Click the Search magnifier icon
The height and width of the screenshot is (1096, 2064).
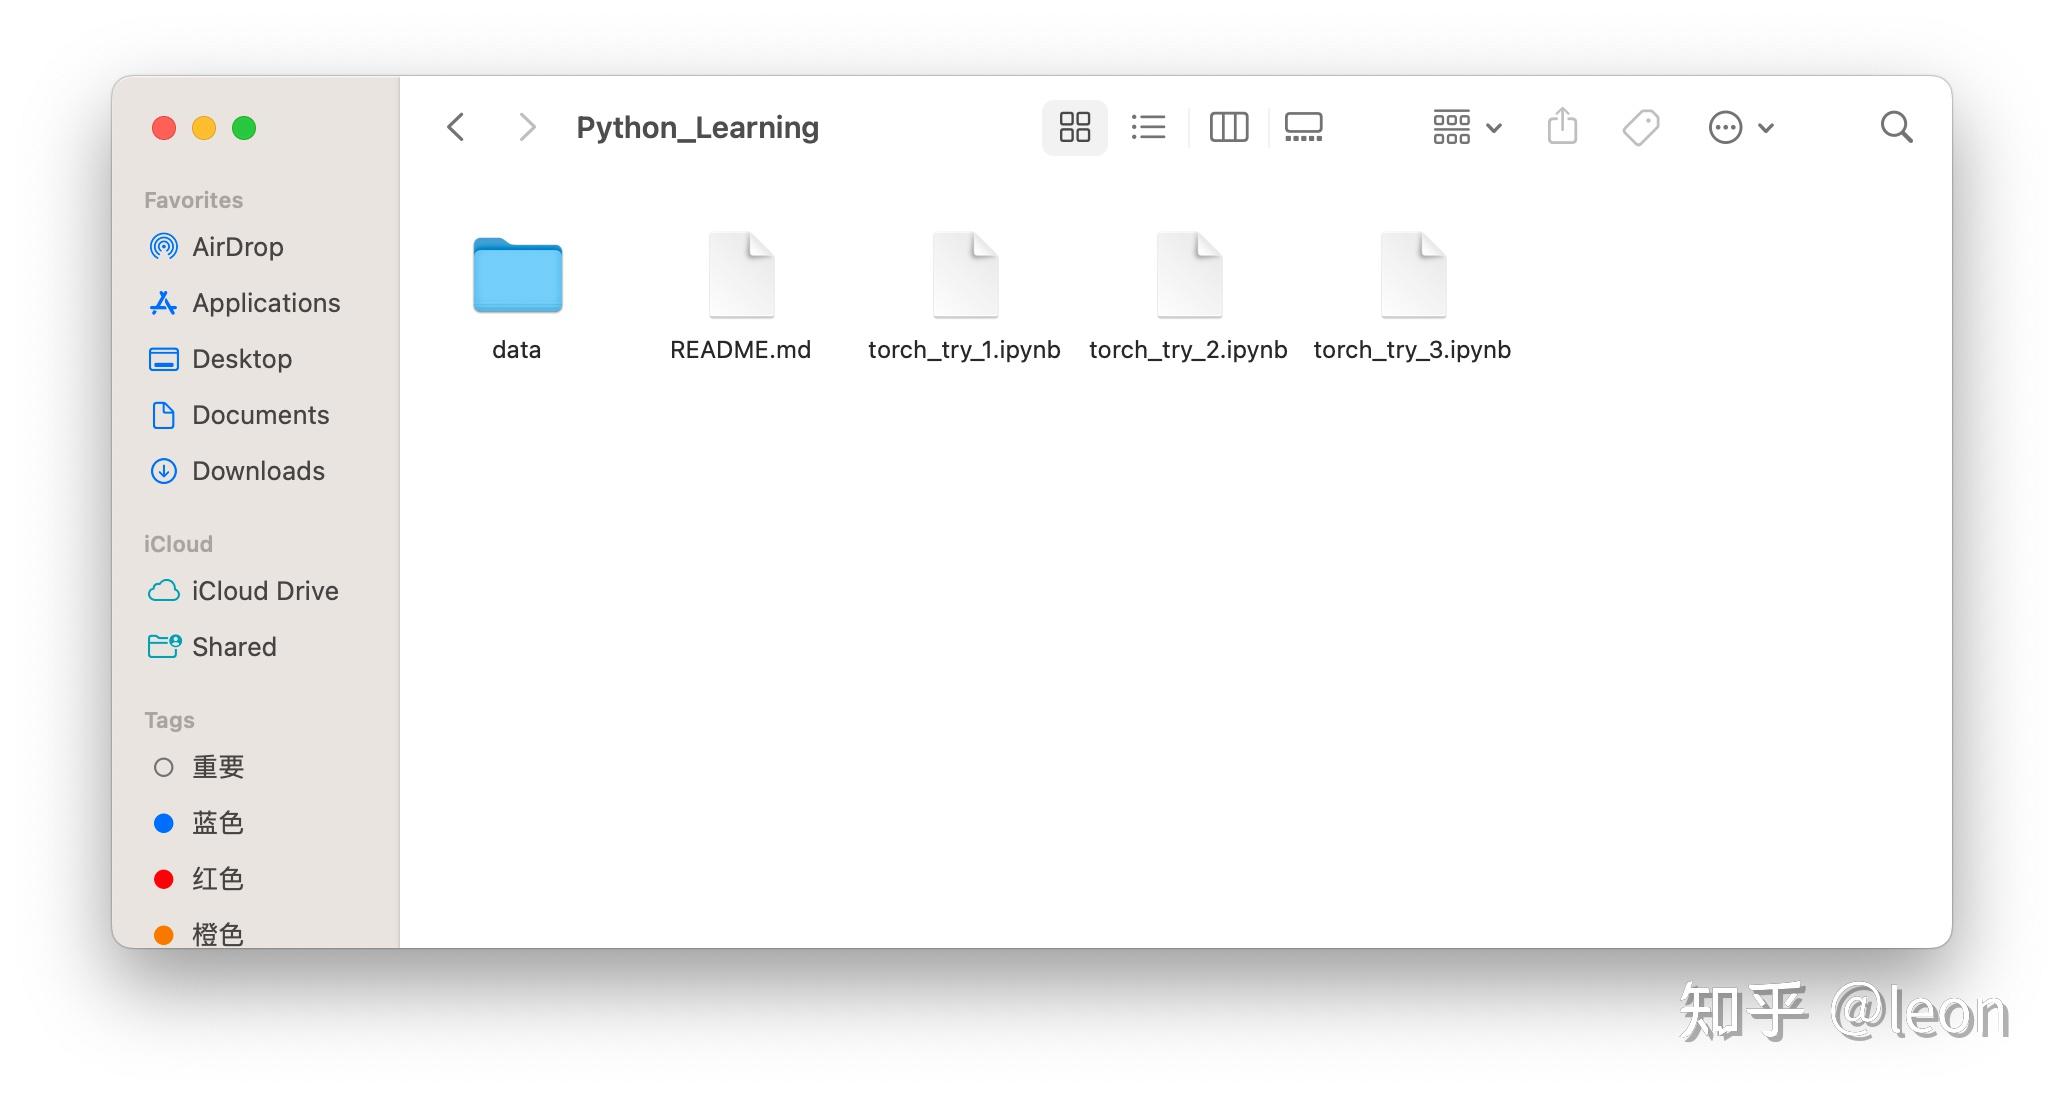click(x=1896, y=127)
